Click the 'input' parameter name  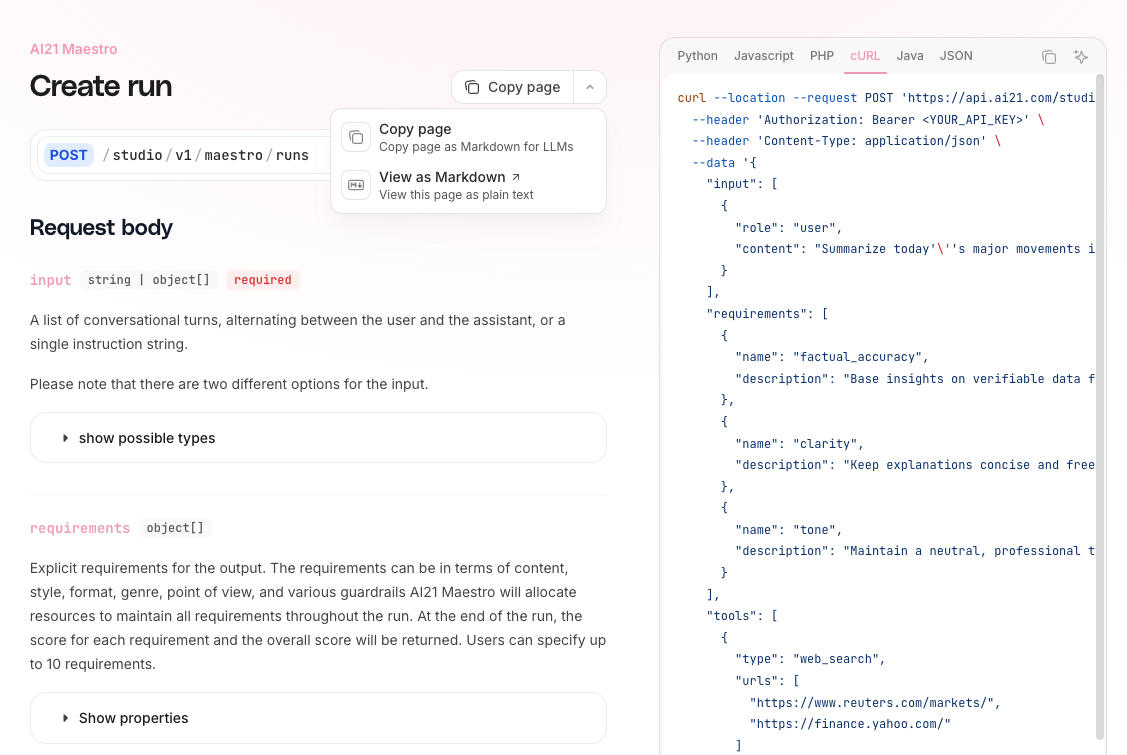tap(50, 280)
